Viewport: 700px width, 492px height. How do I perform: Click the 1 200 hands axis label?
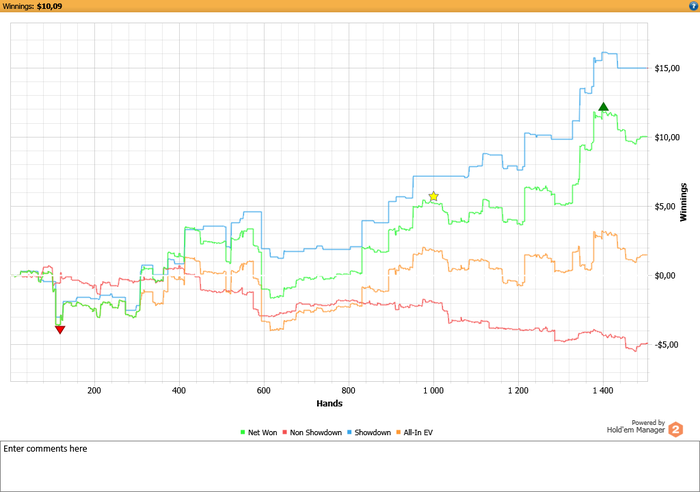(x=518, y=391)
